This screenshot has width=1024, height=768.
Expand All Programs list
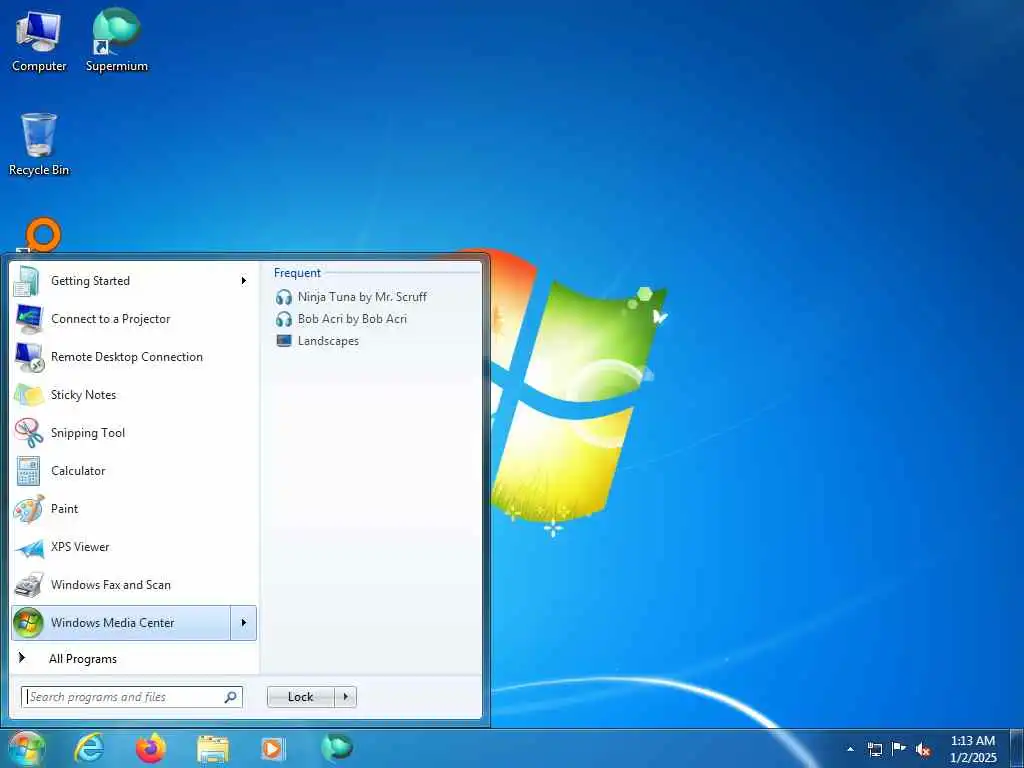[x=83, y=659]
